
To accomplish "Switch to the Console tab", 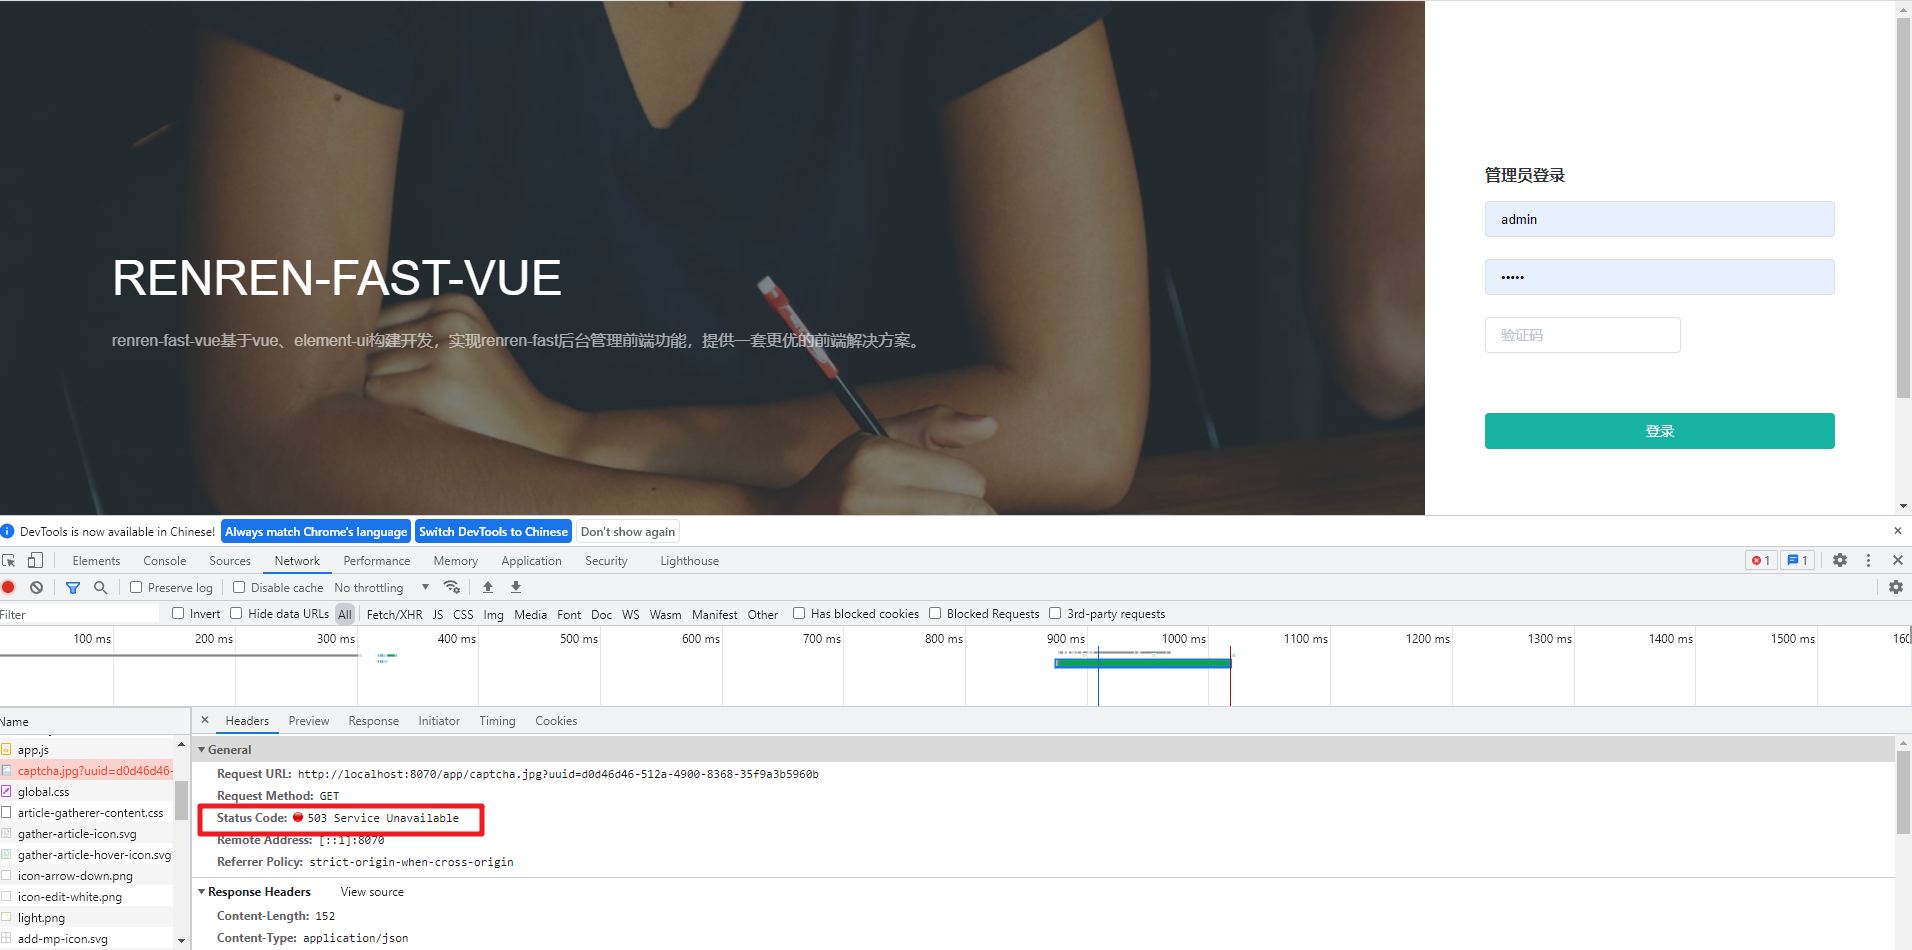I will pyautogui.click(x=165, y=561).
